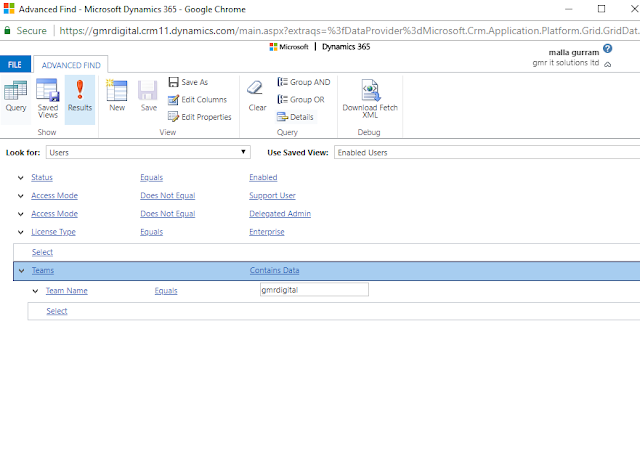Create a New view
Screen dimensions: 640x475
pyautogui.click(x=117, y=97)
